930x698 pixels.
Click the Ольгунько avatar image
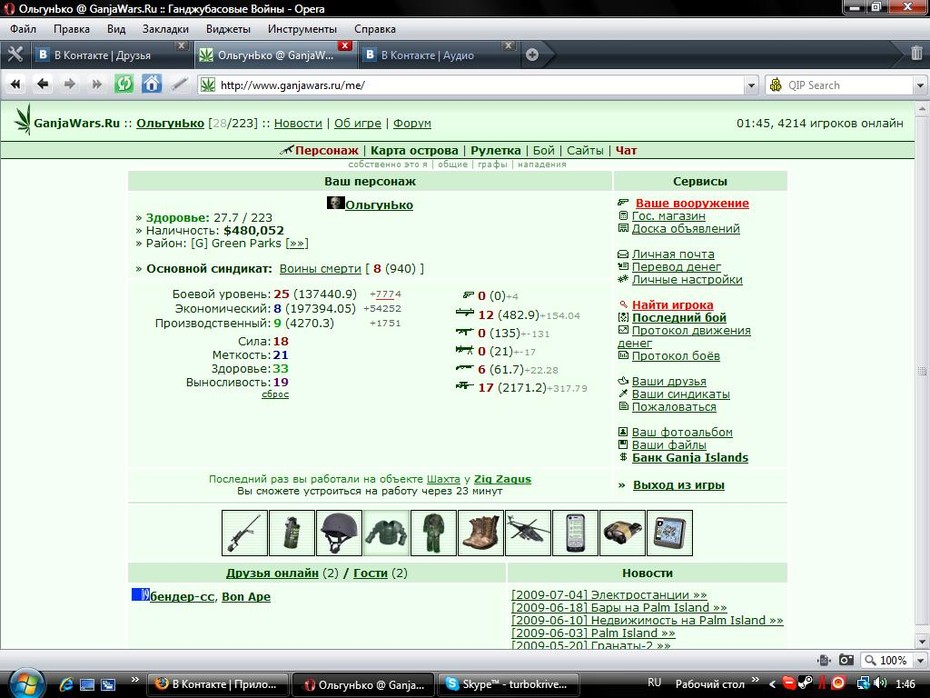click(336, 203)
